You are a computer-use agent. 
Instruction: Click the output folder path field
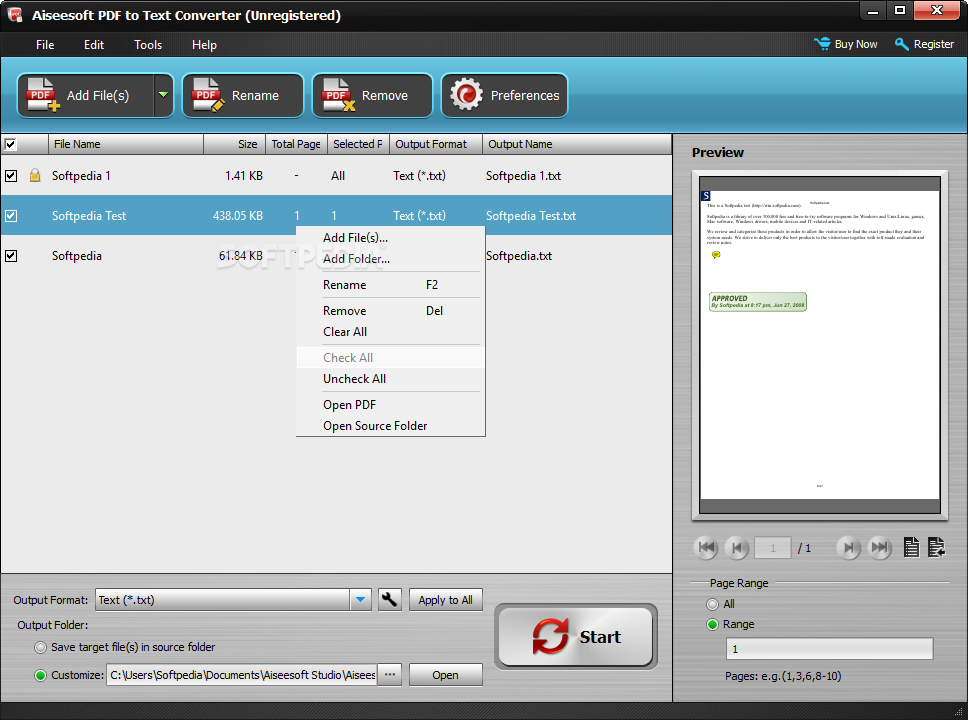(x=241, y=675)
